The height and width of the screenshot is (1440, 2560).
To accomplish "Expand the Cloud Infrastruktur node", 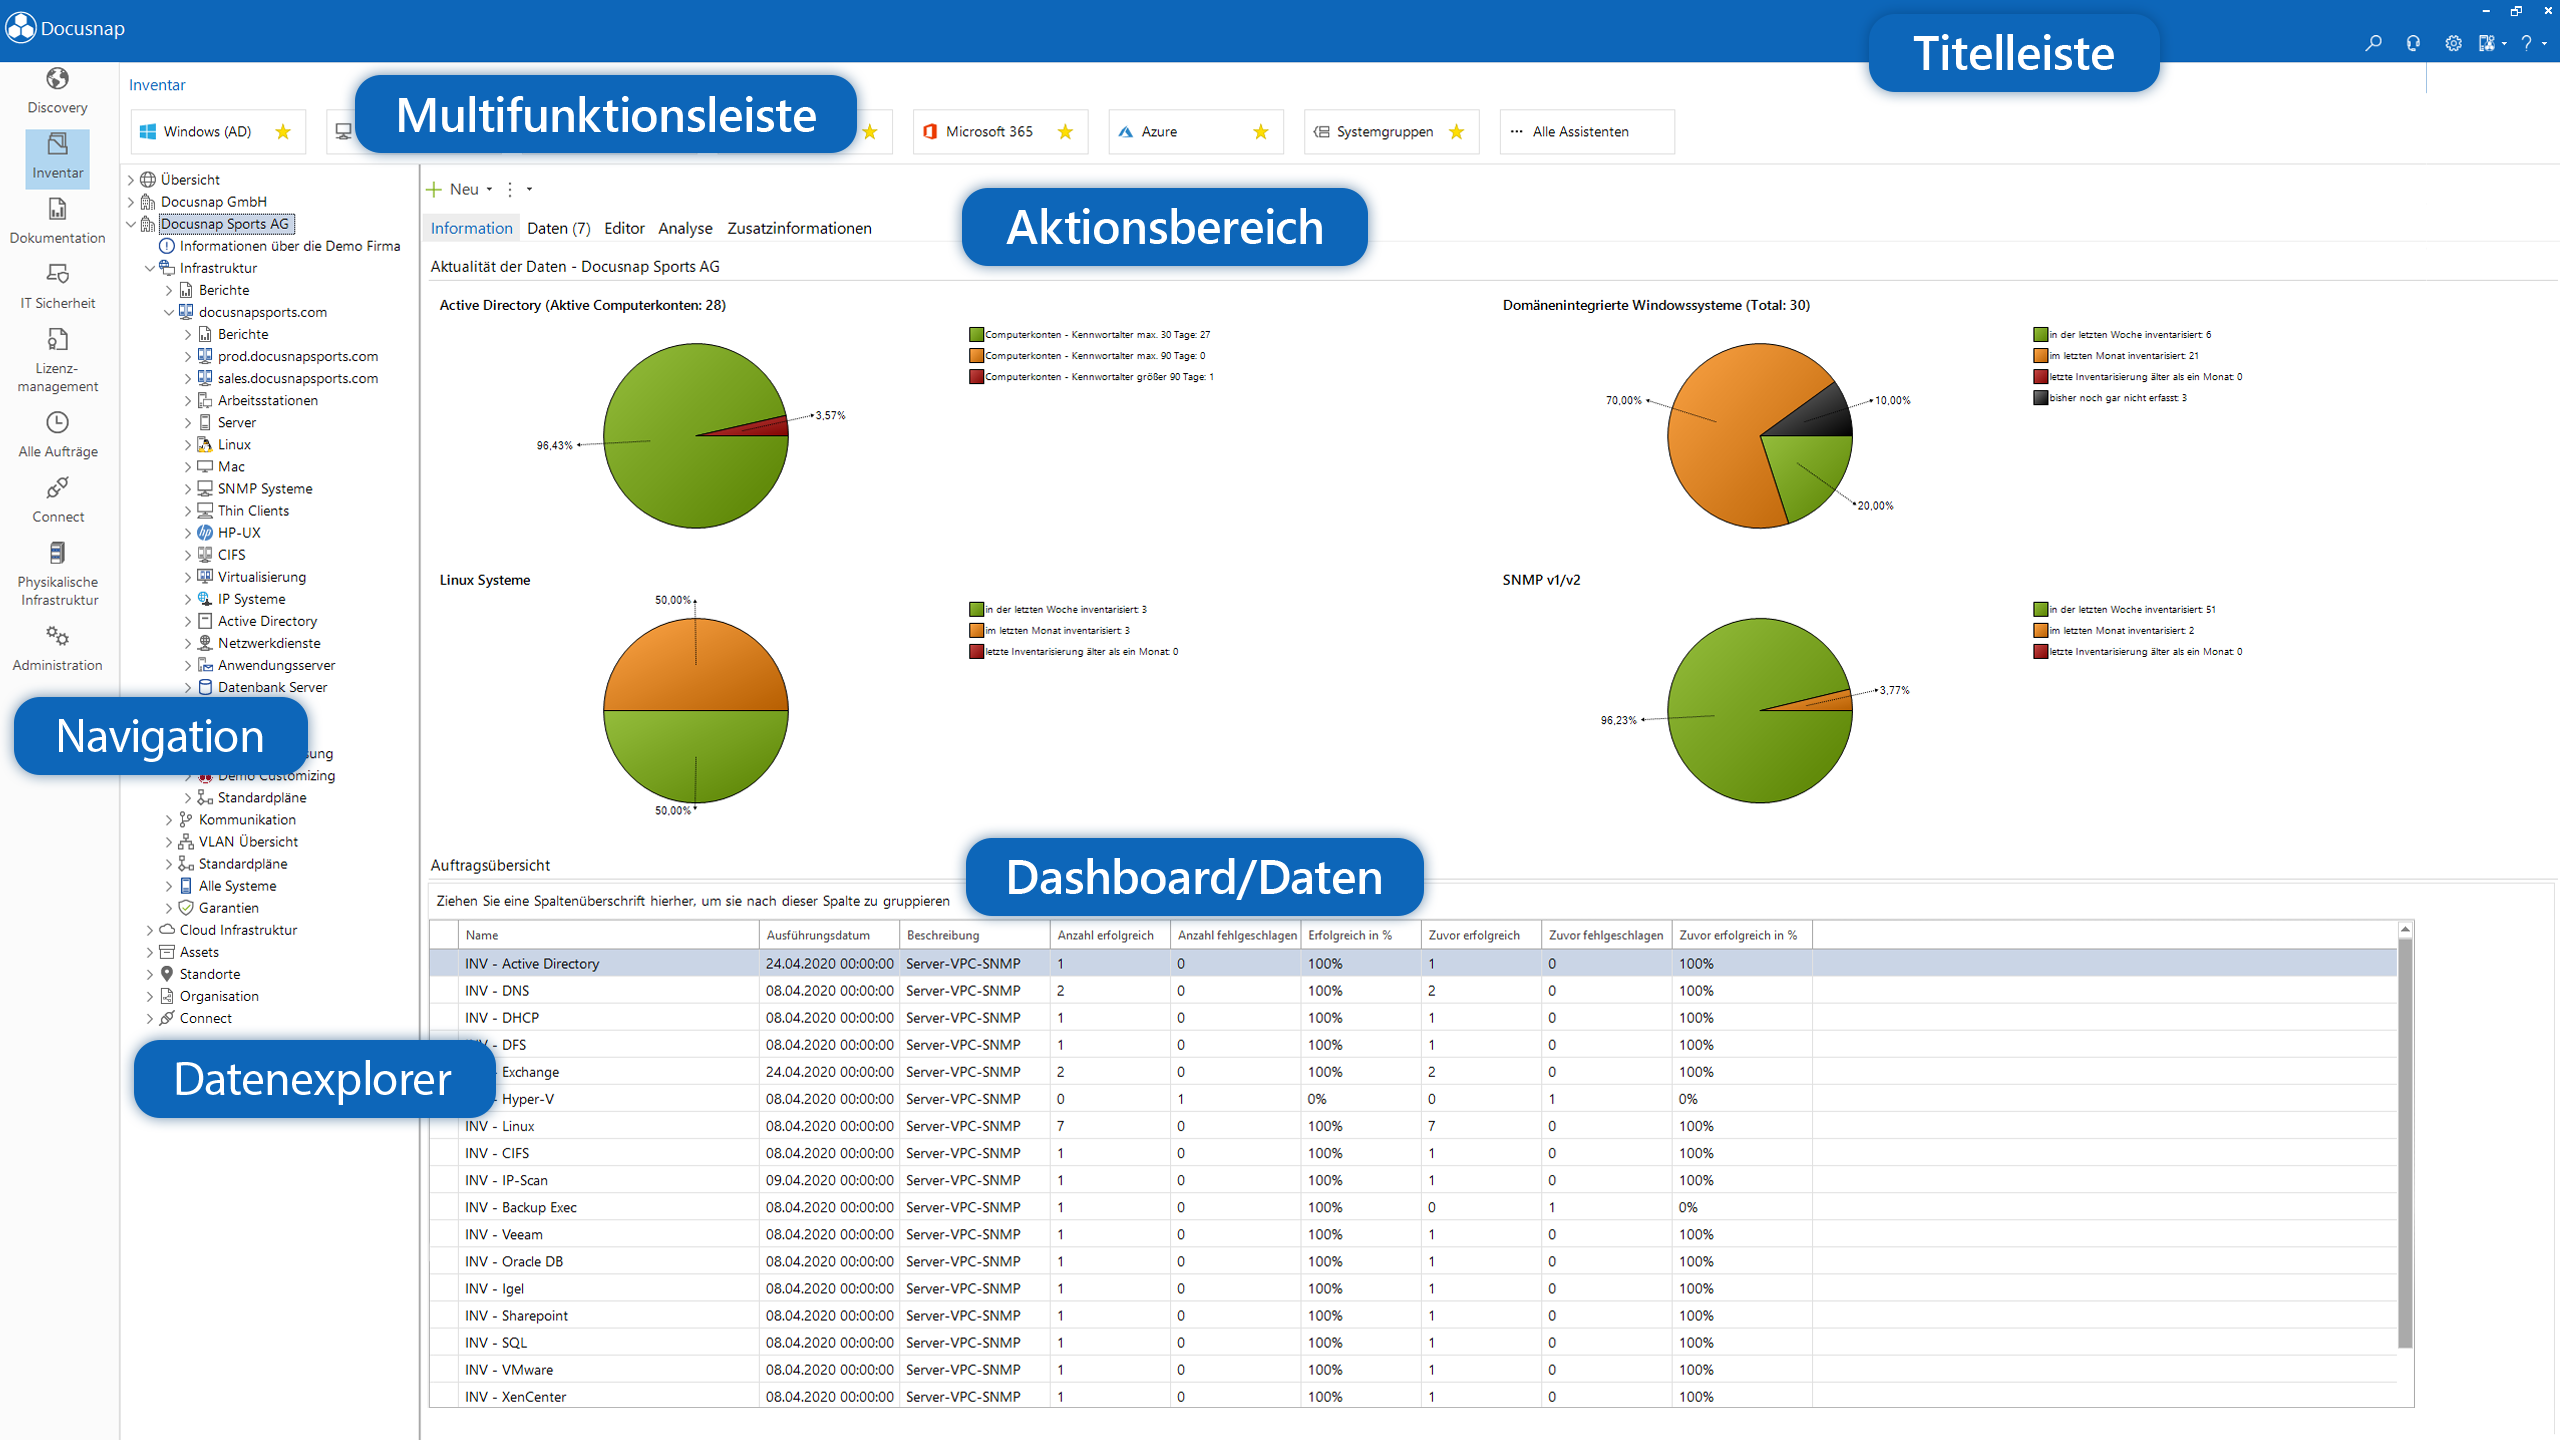I will click(150, 930).
